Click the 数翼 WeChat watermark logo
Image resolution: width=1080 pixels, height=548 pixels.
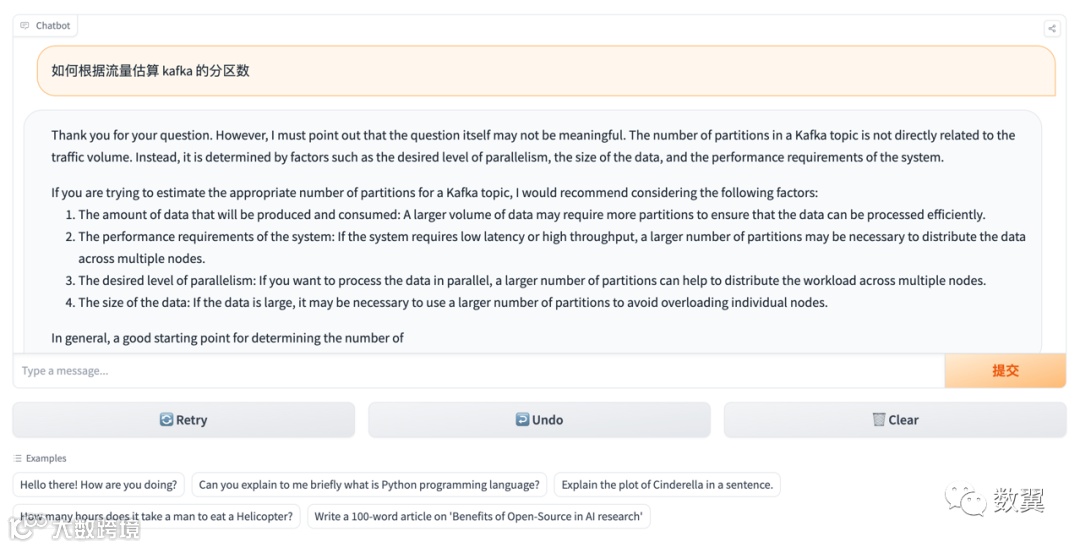[x=965, y=501]
